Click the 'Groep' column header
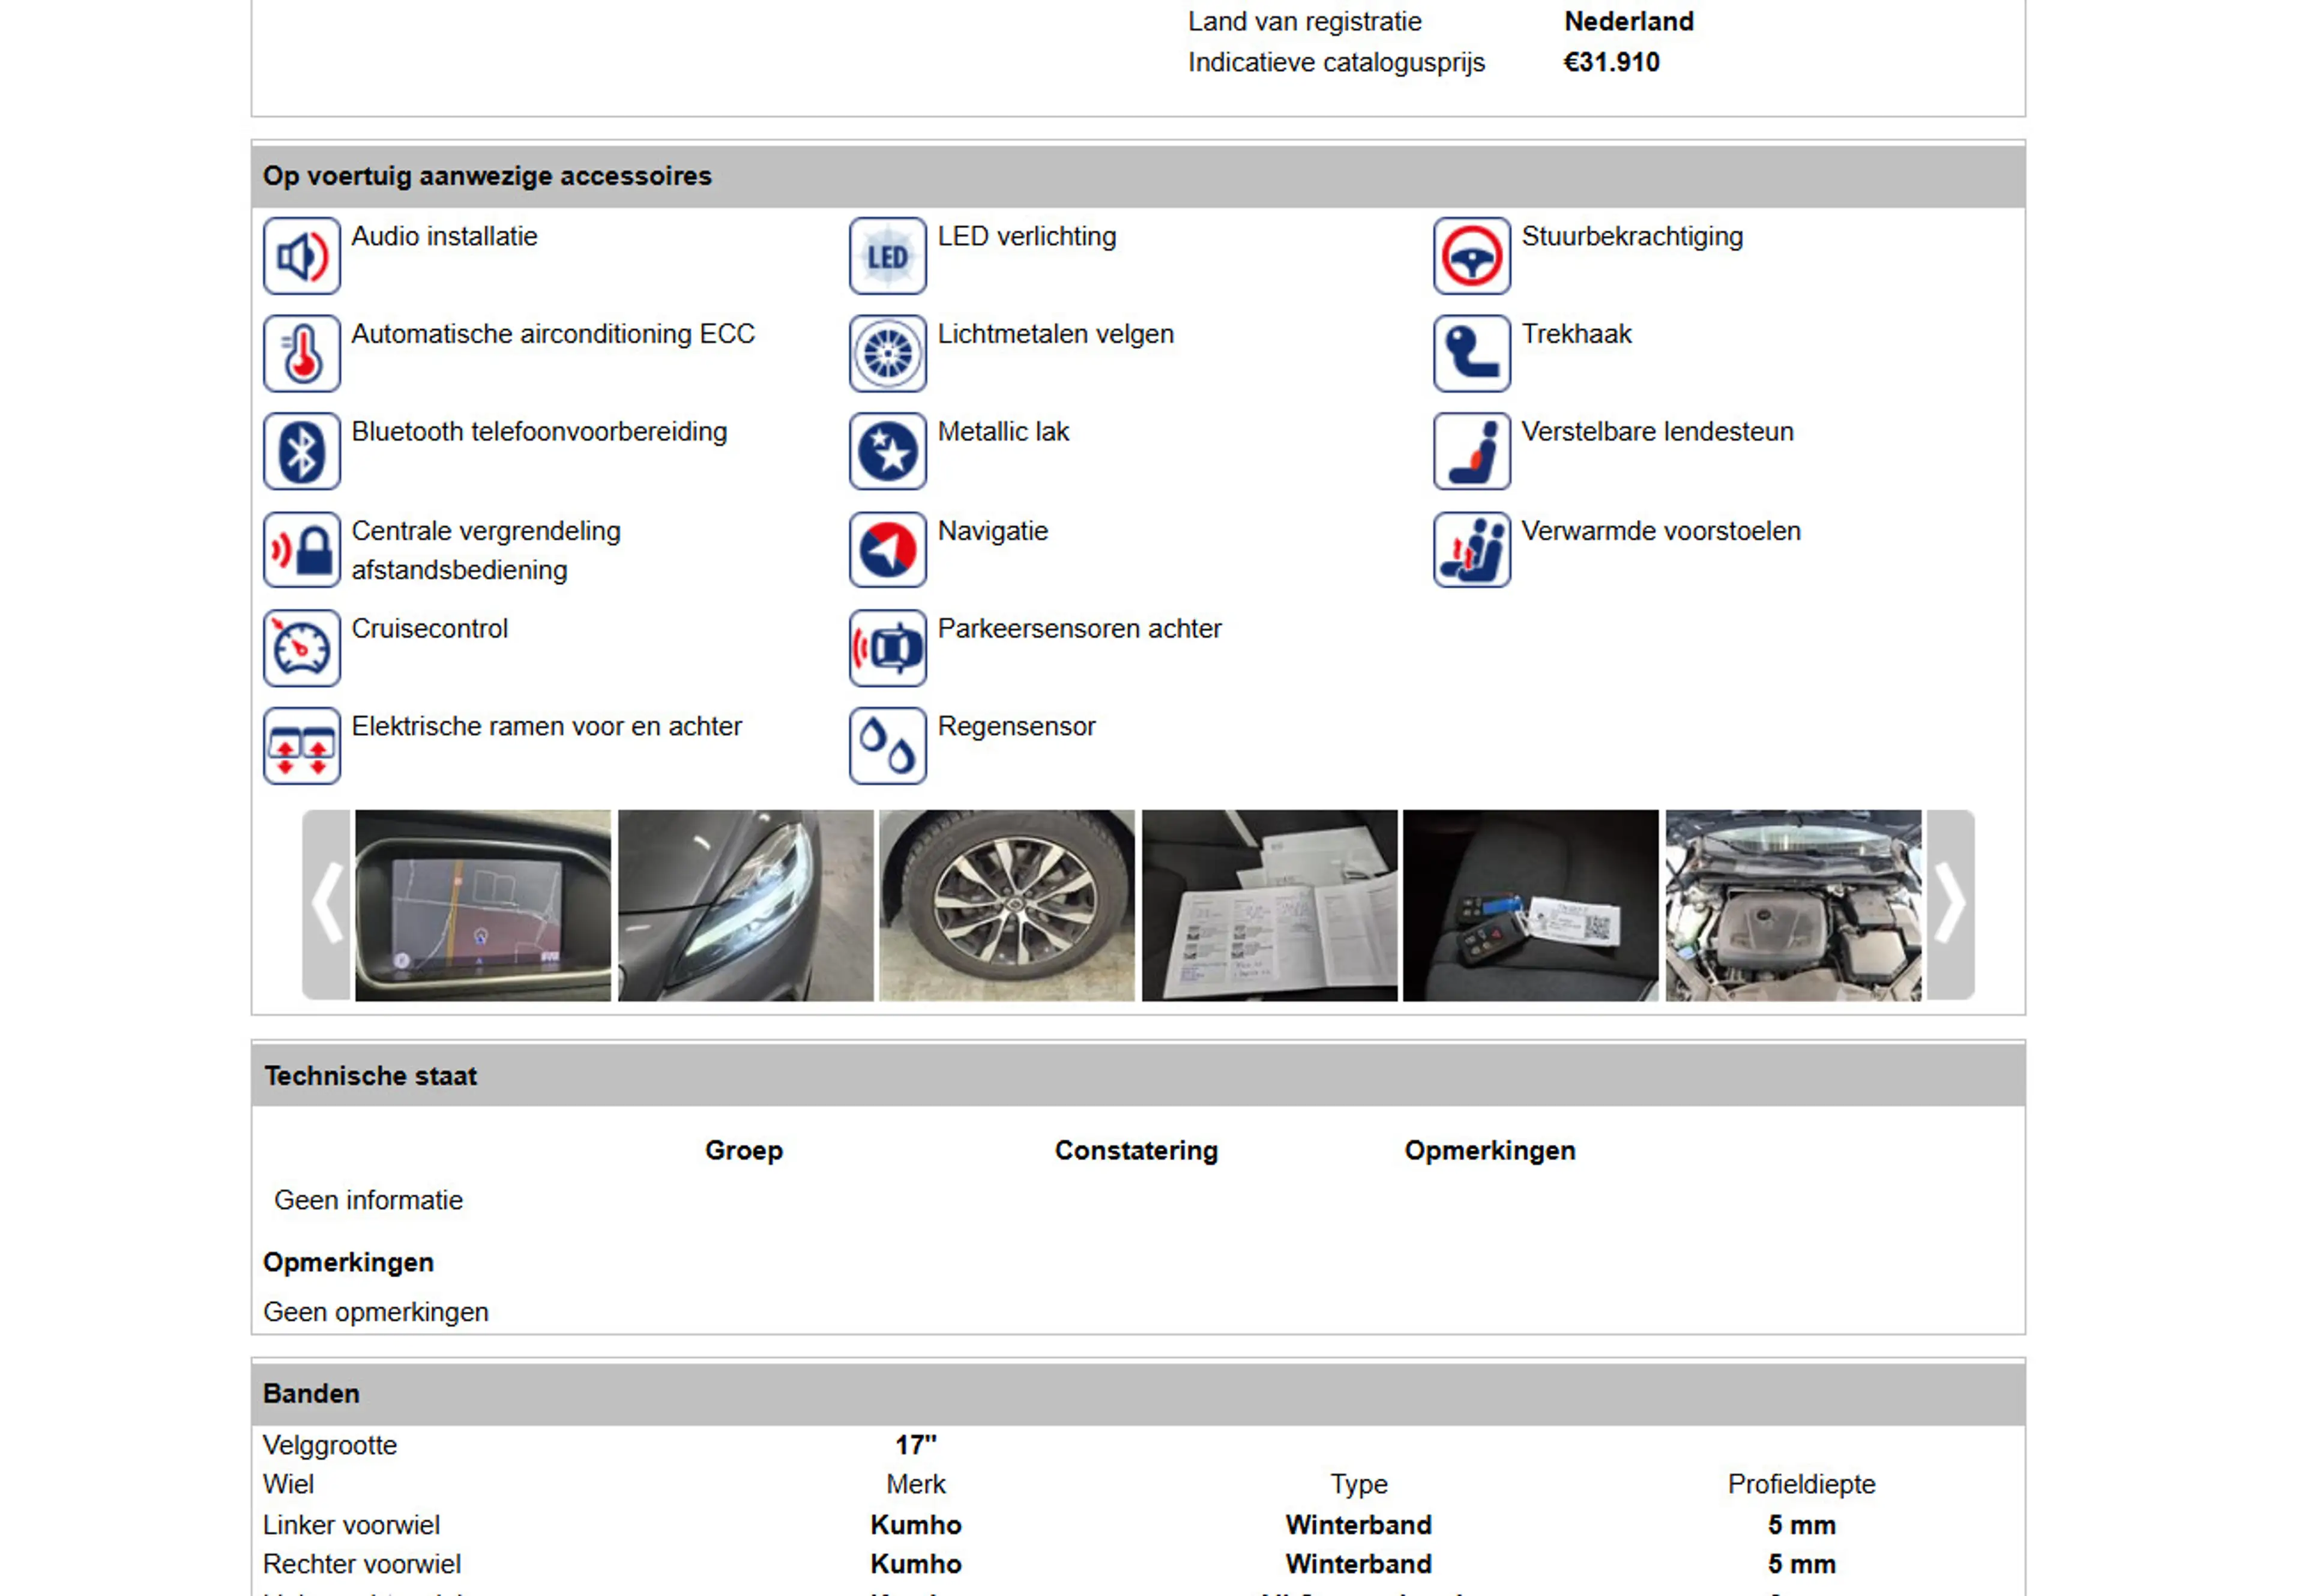 pos(744,1150)
